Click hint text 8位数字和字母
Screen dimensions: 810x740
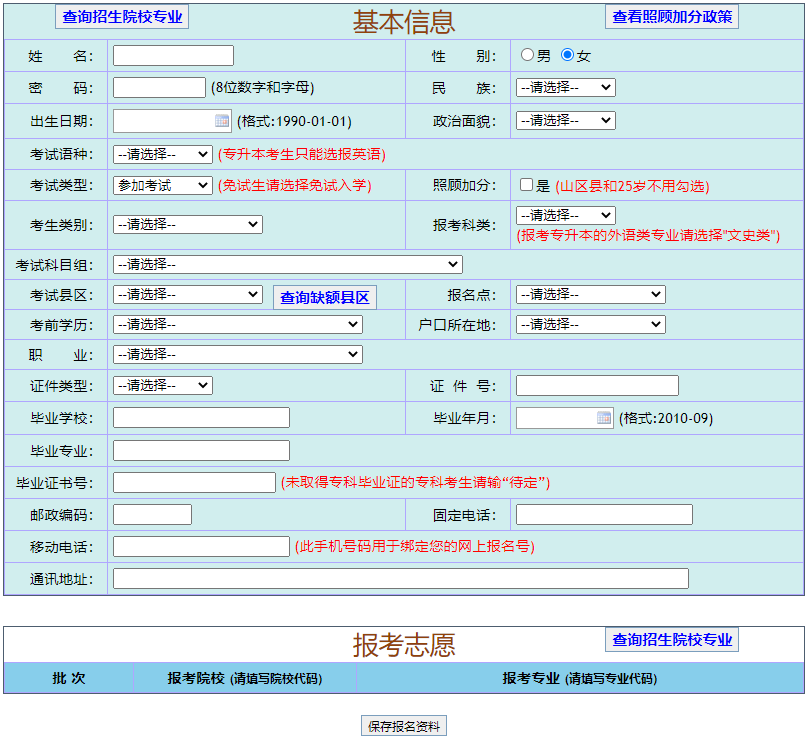262,87
